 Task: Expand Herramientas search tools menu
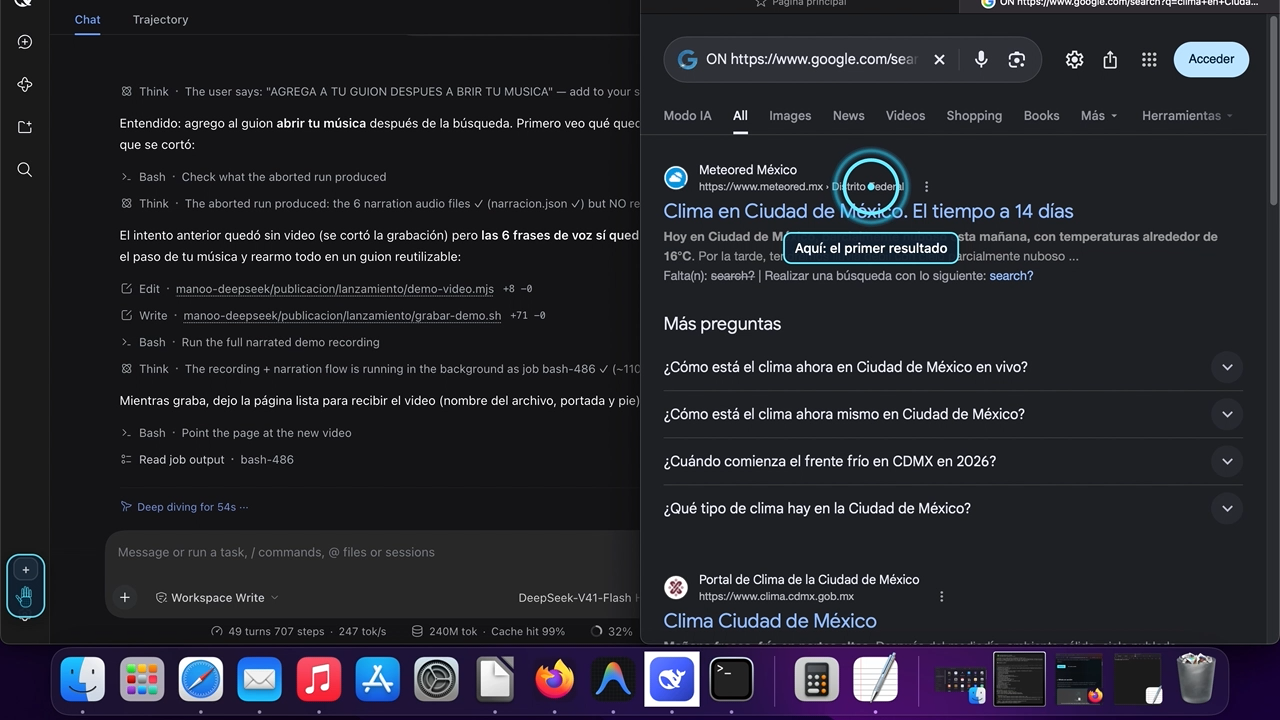(1187, 115)
